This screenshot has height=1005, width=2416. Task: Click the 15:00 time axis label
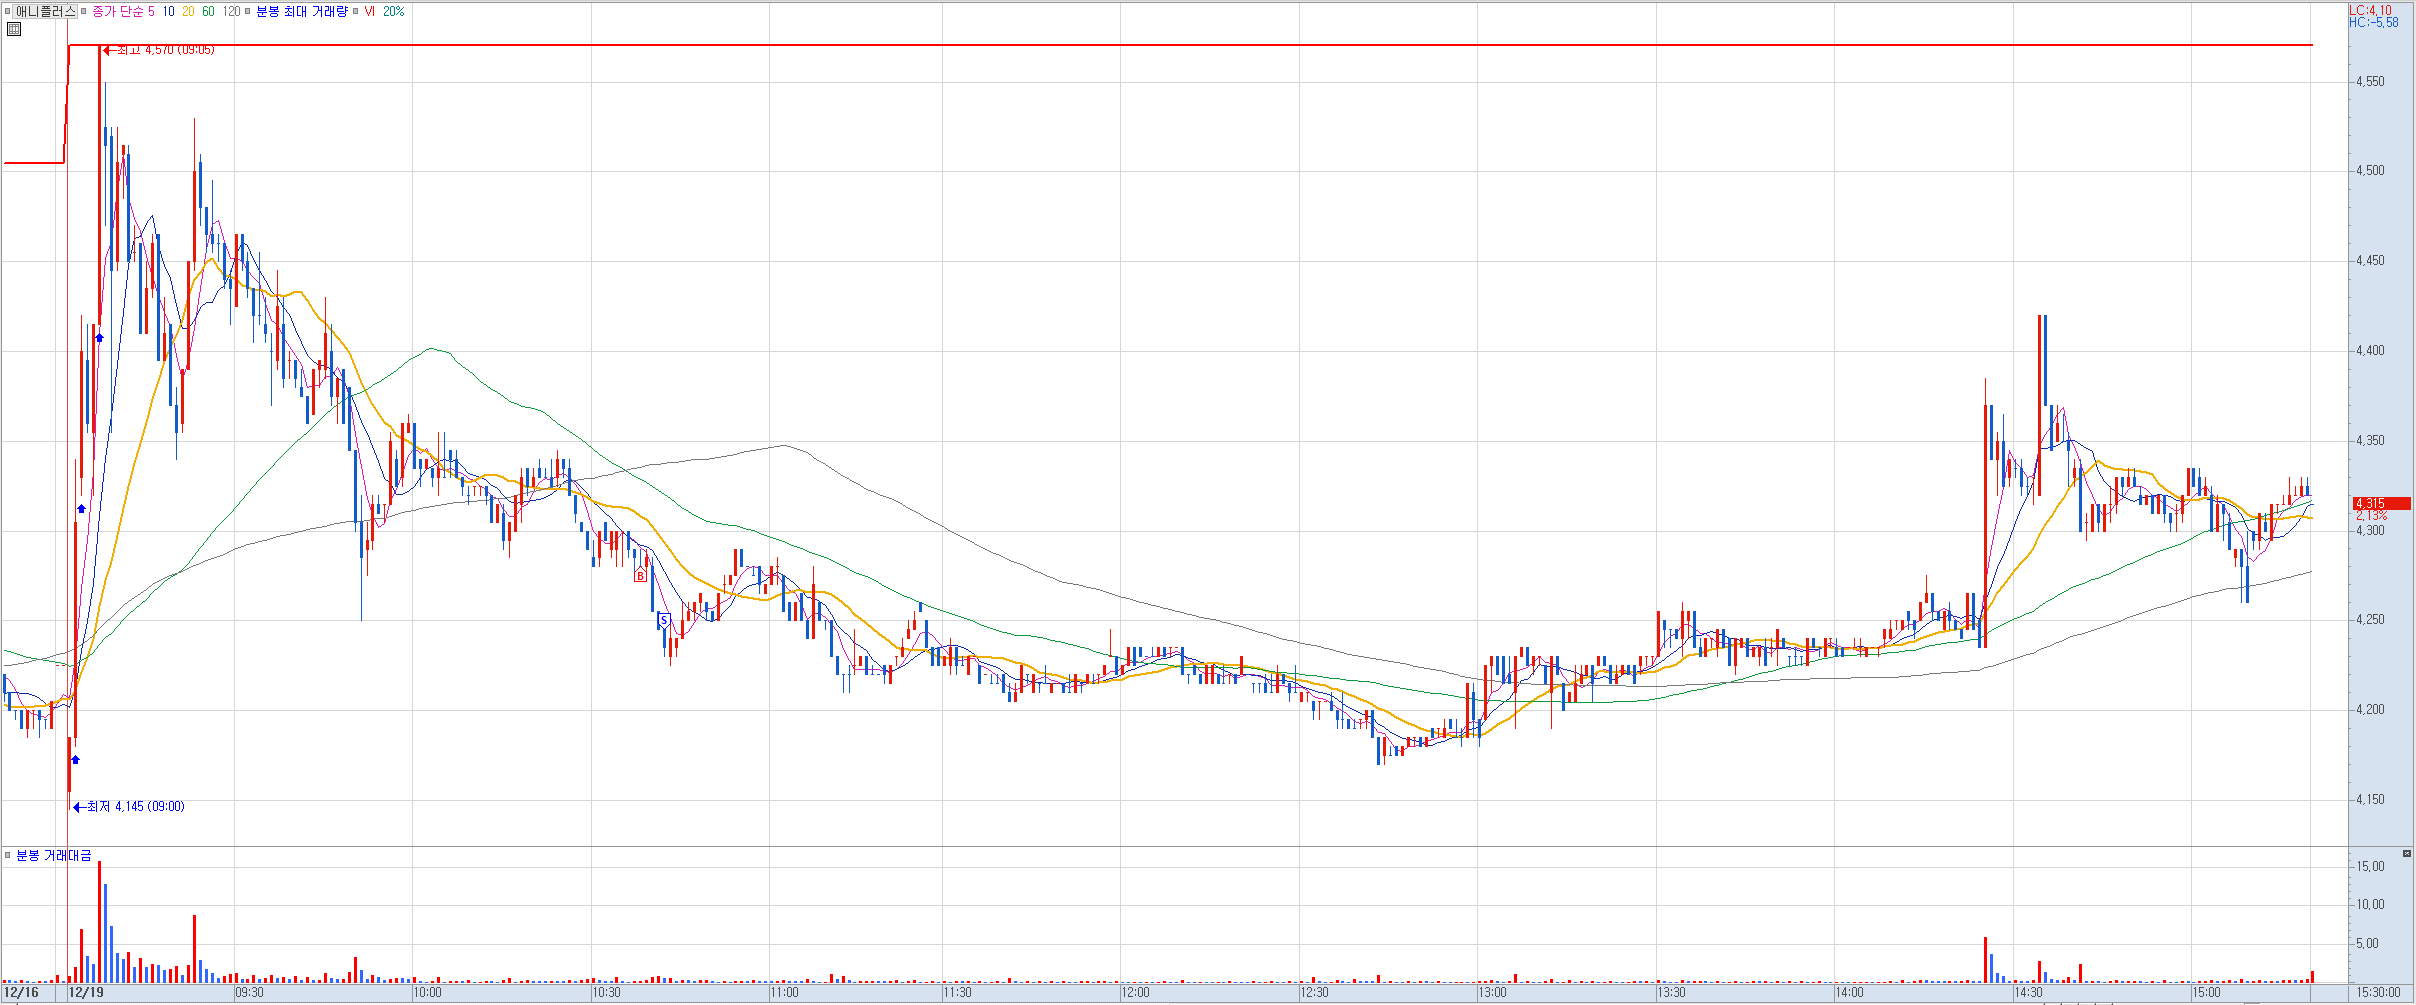[2206, 993]
